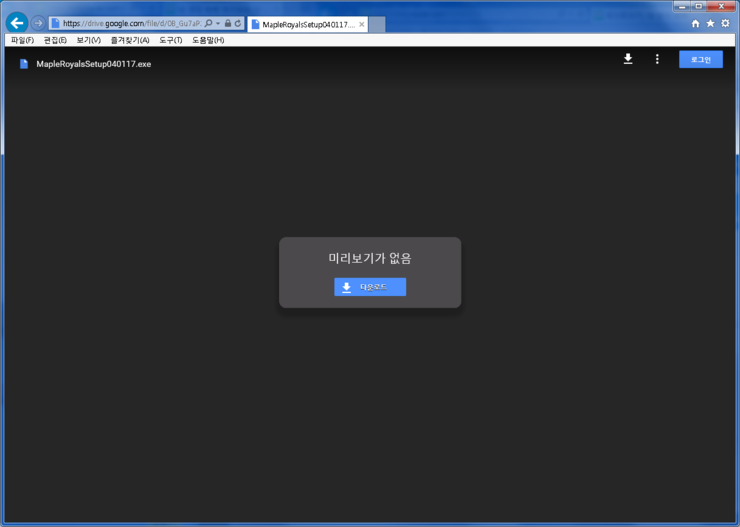The width and height of the screenshot is (740, 527).
Task: Open the three-dot more actions menu
Action: pyautogui.click(x=657, y=59)
